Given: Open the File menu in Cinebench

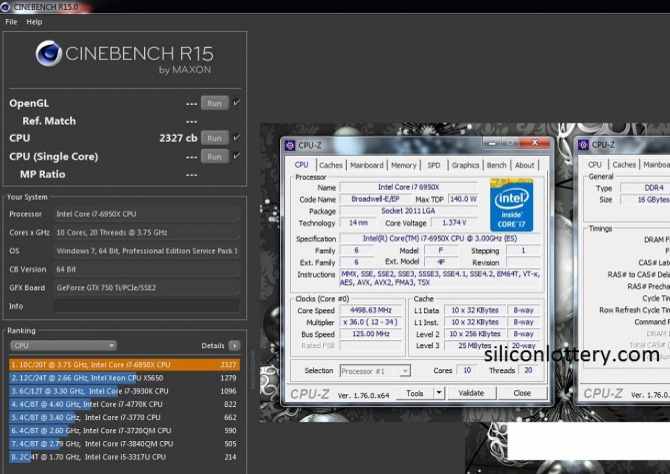Looking at the screenshot, I should click(11, 22).
